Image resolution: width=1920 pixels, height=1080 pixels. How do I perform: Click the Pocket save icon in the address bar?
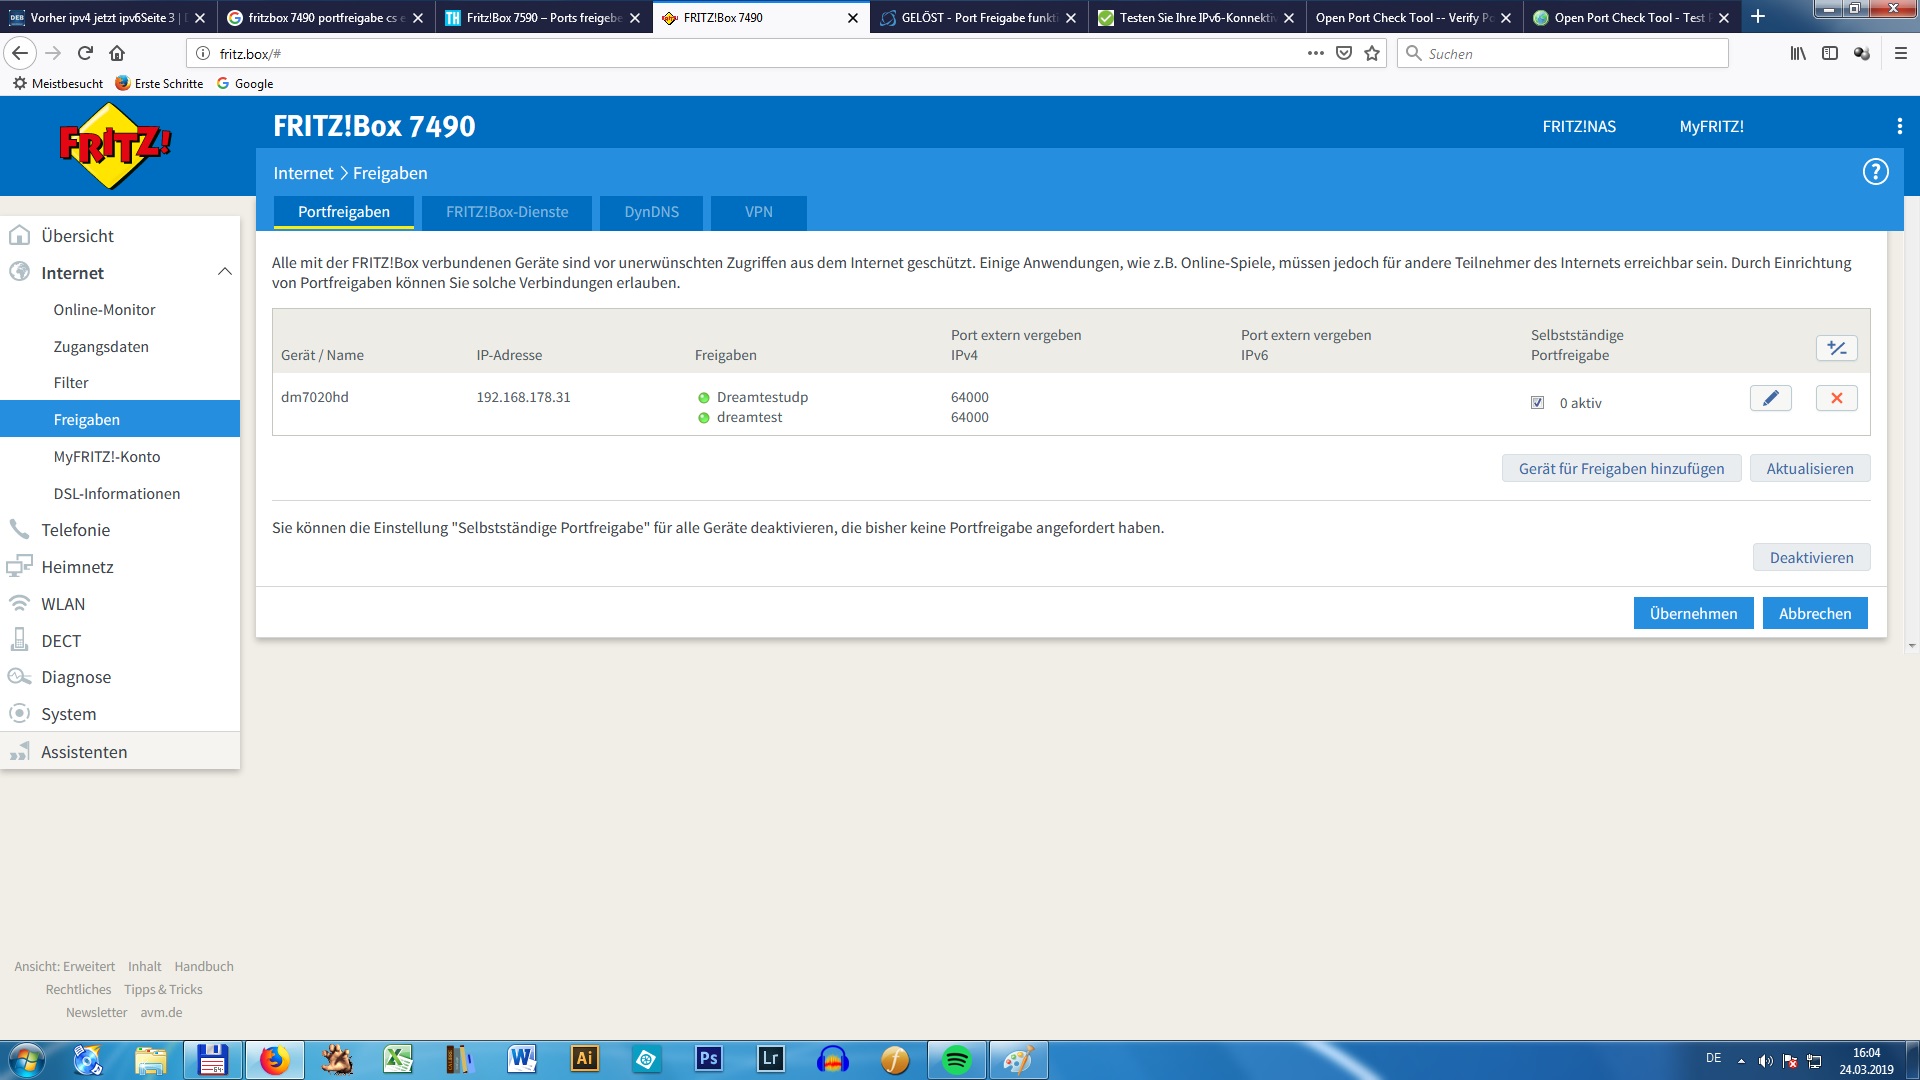pos(1344,53)
